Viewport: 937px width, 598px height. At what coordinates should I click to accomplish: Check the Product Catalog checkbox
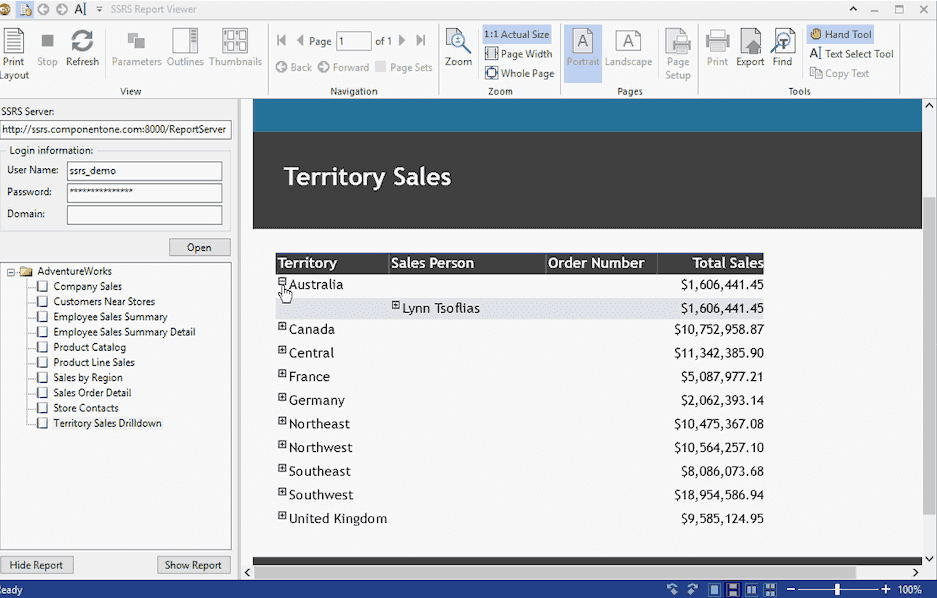[x=42, y=347]
